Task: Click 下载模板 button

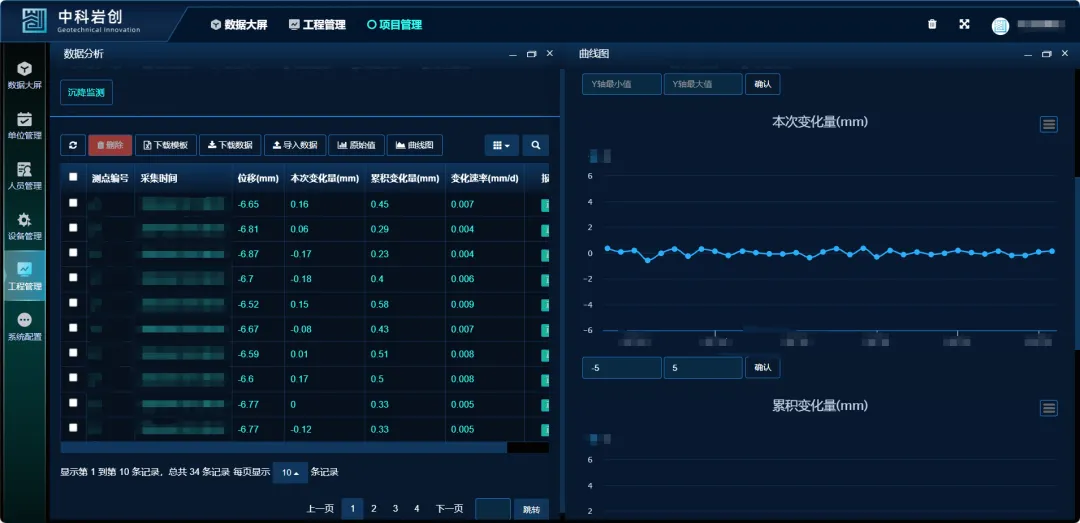Action: [x=166, y=145]
